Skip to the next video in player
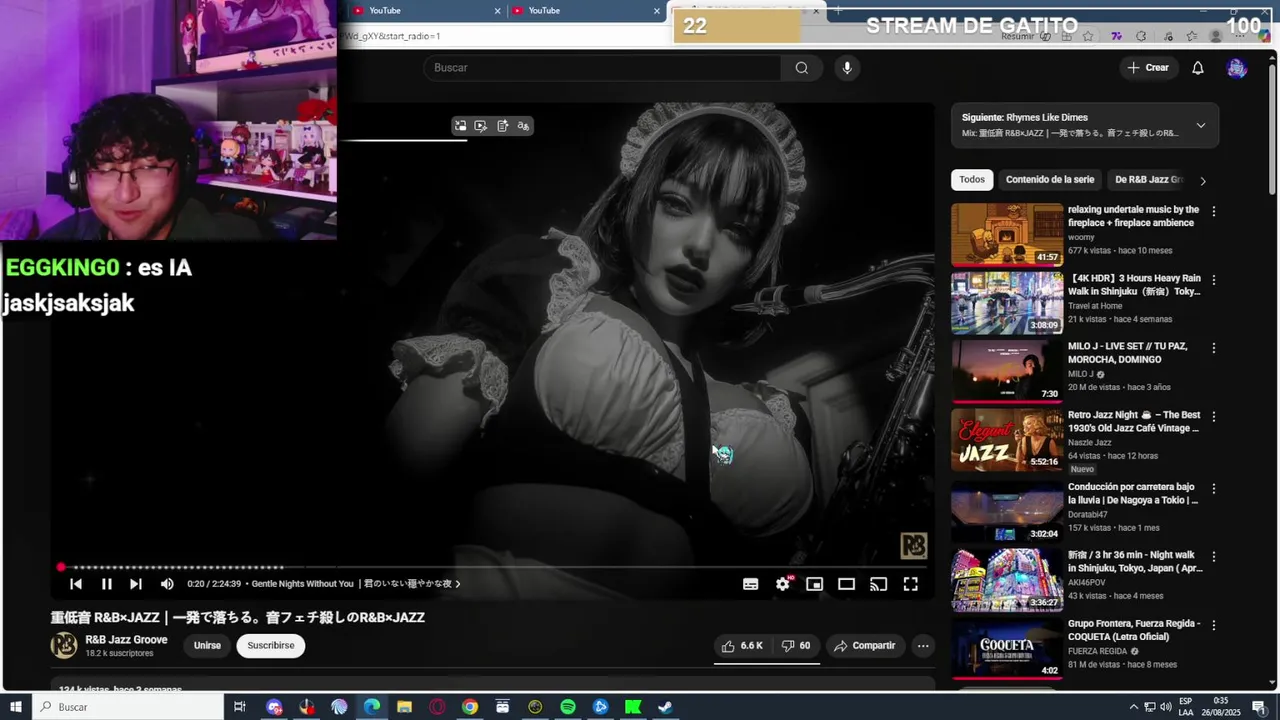This screenshot has height=720, width=1280. point(136,584)
